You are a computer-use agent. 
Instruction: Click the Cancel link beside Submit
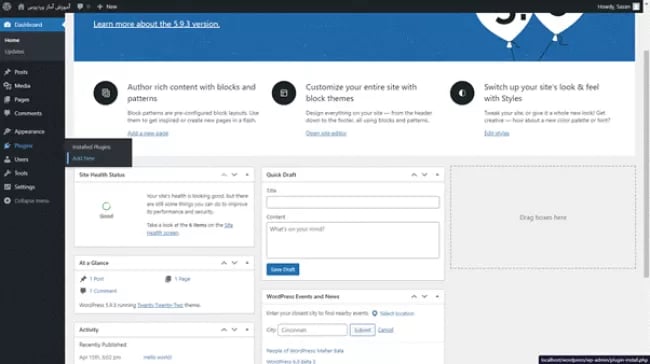386,330
